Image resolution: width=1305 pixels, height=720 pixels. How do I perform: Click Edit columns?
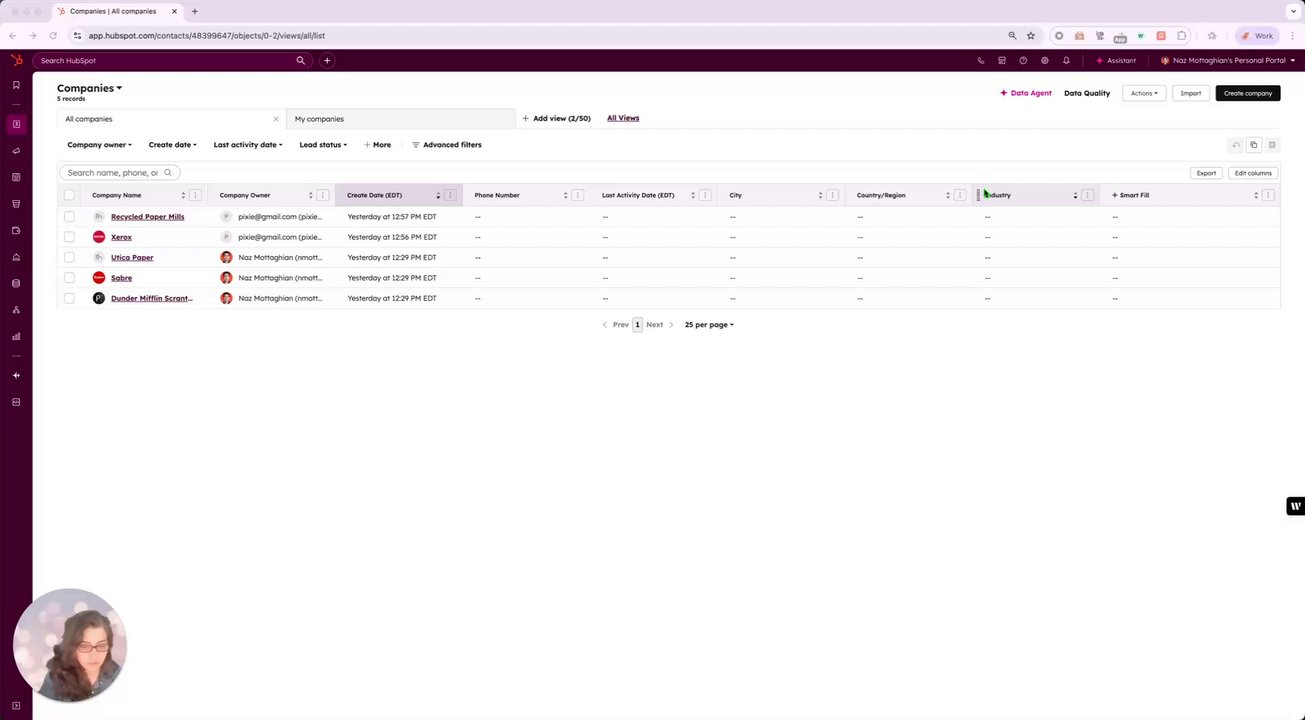[x=1253, y=173]
